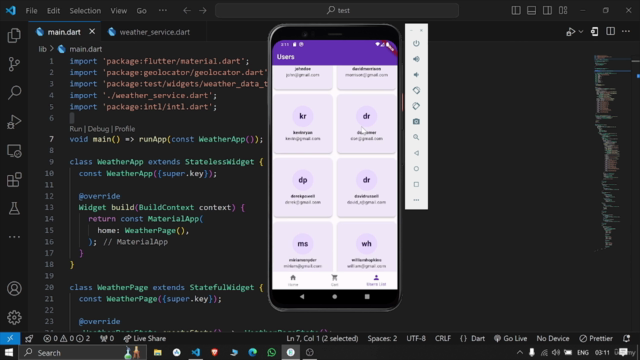This screenshot has height=360, width=640.
Task: Open the Manage gear menu
Action: (14, 317)
